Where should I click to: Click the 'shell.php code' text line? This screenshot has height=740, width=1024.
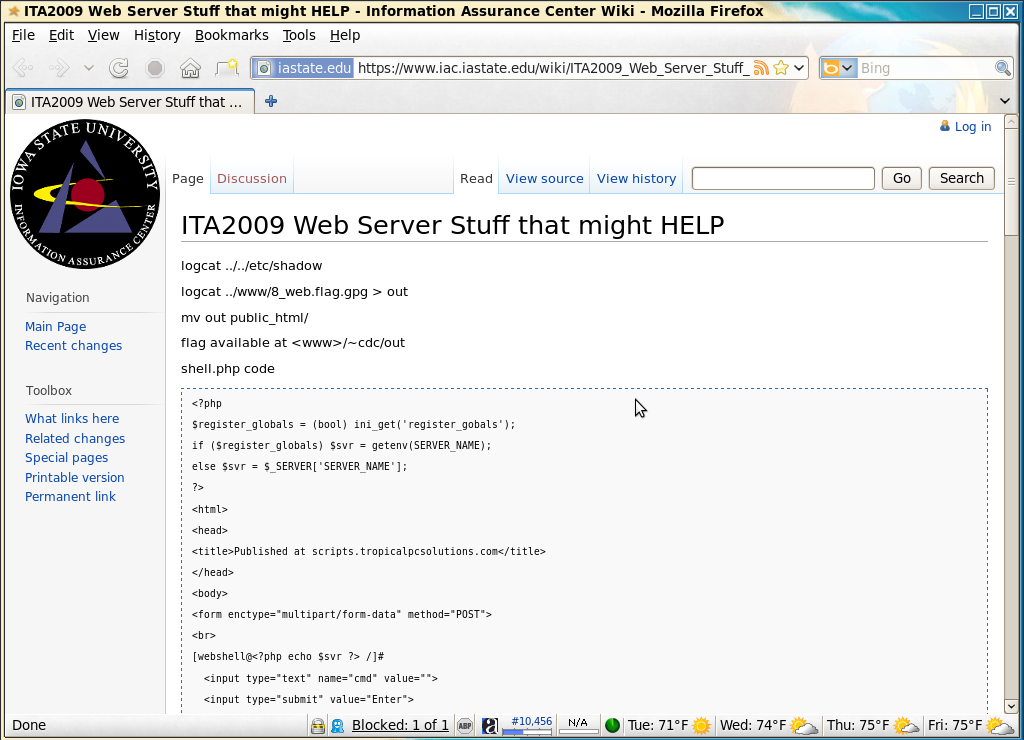point(228,369)
